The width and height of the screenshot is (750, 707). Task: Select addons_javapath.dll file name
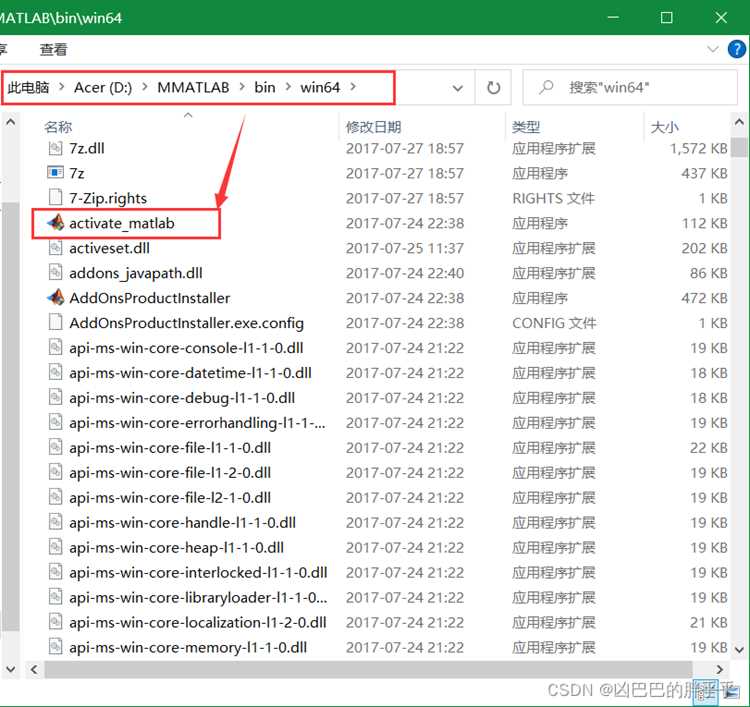135,273
